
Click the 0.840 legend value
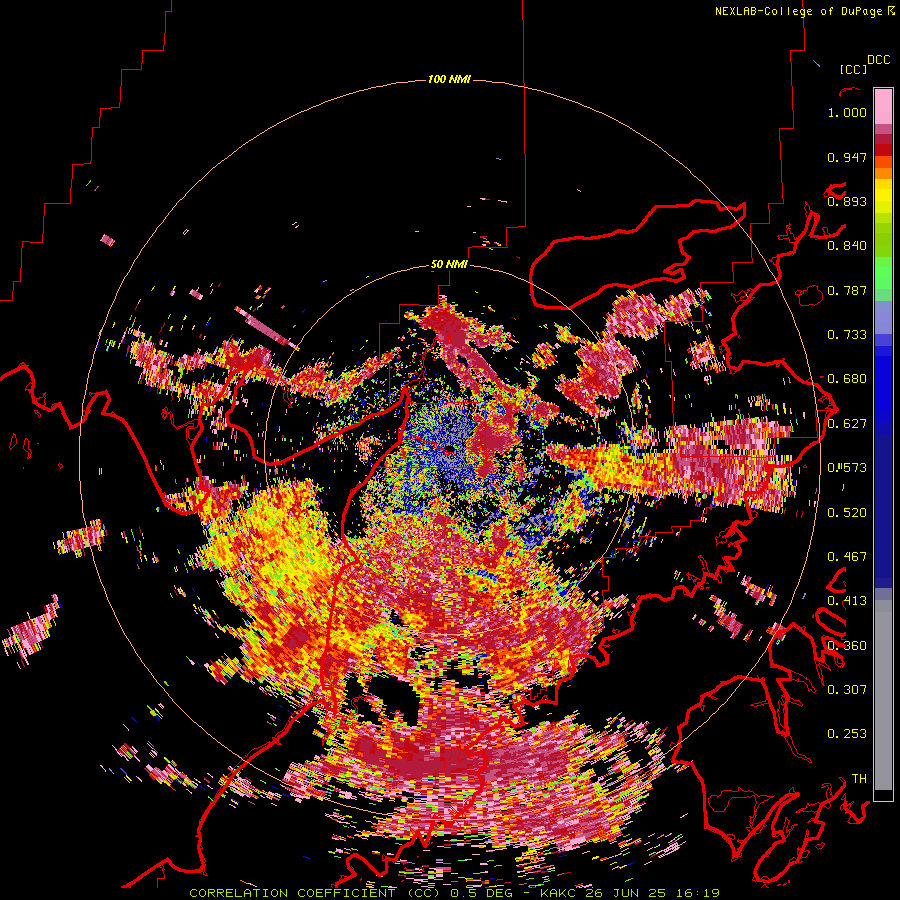(847, 246)
